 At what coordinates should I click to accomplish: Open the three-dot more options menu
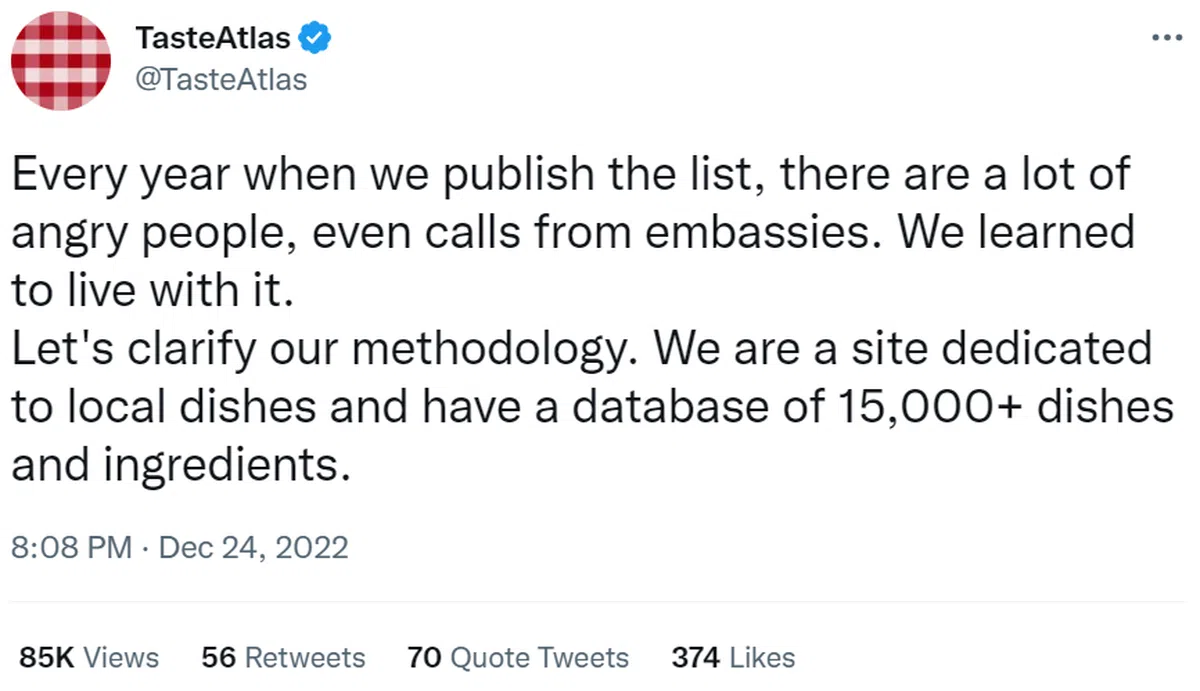click(x=1167, y=37)
